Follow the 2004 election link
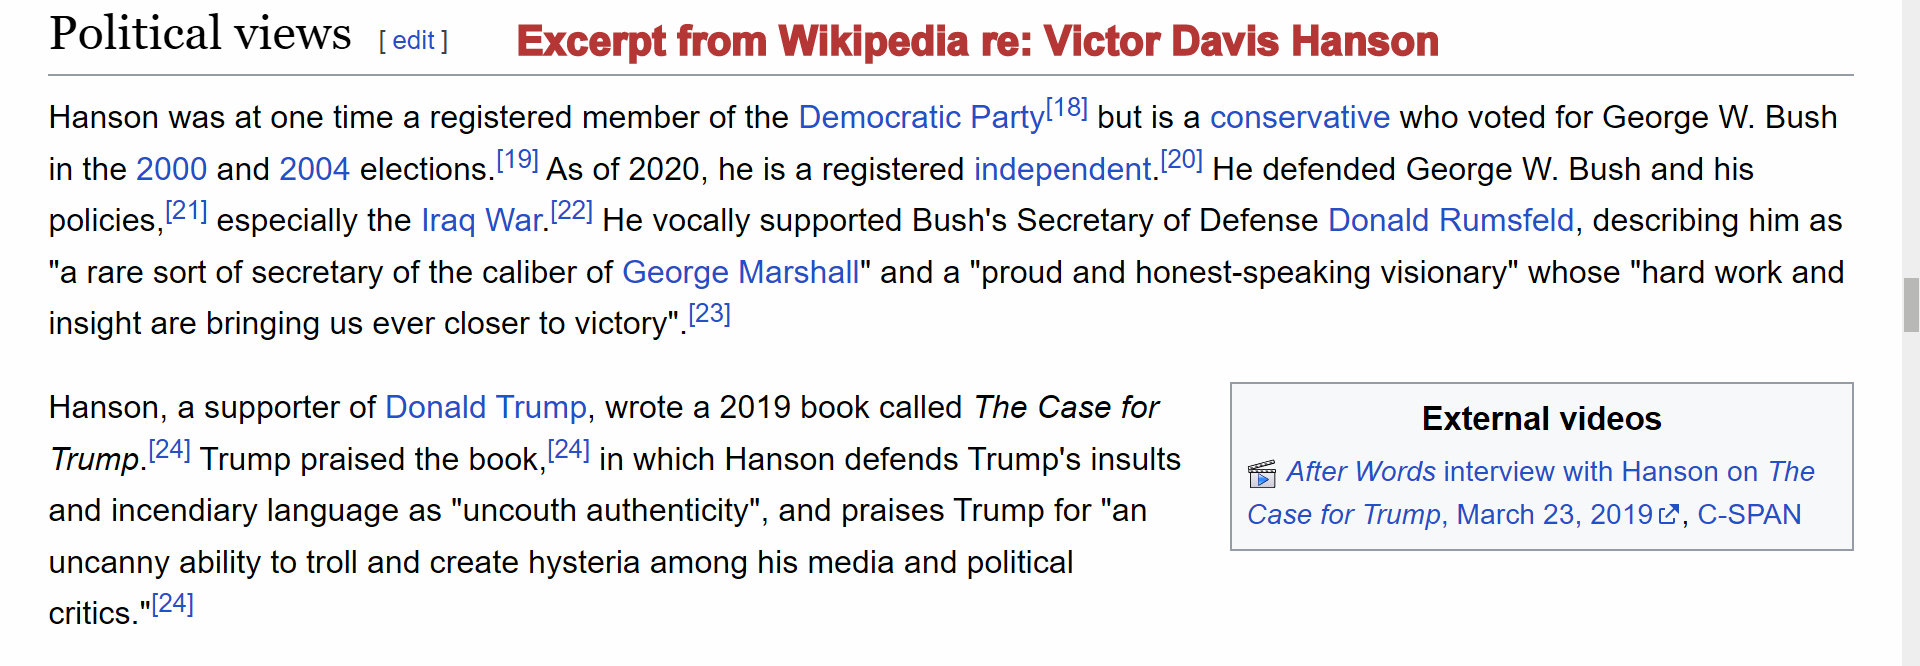Screen dimensions: 1920x666 coord(314,169)
